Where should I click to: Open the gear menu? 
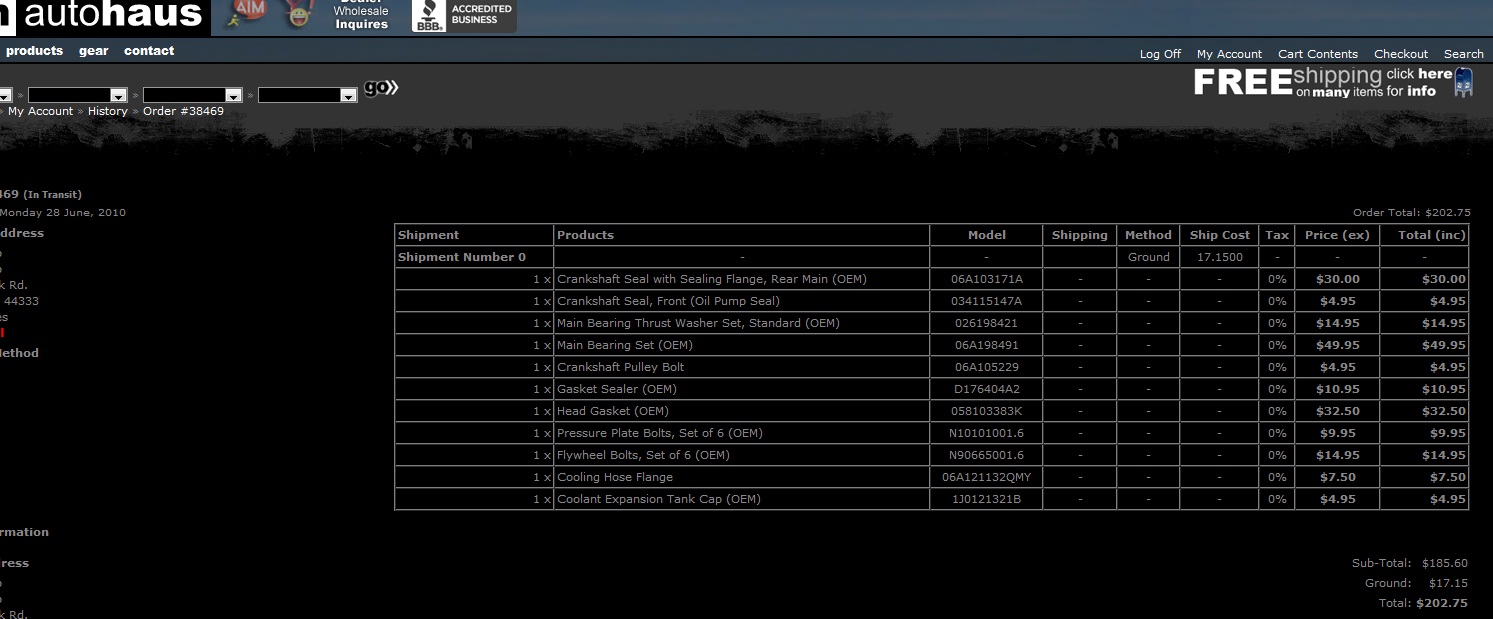click(94, 51)
